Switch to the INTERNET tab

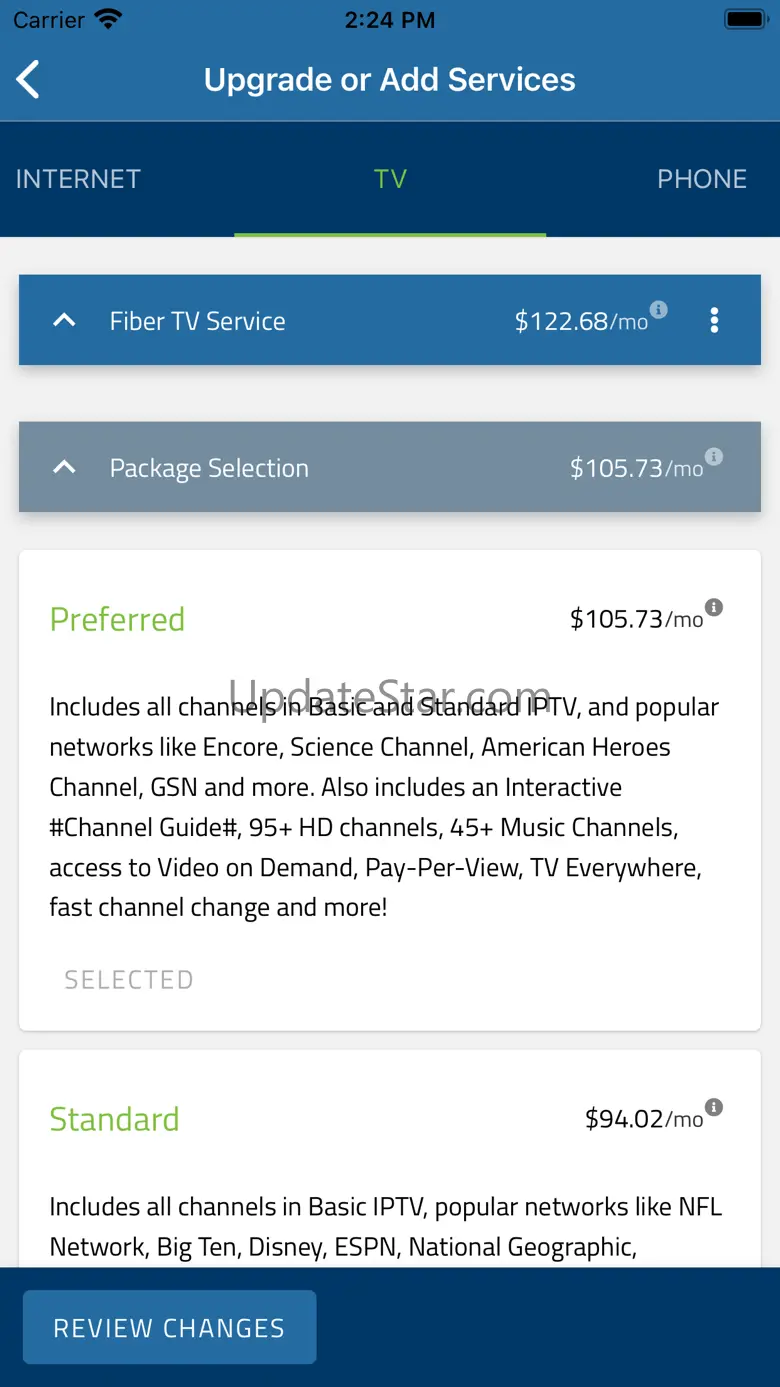pos(78,179)
